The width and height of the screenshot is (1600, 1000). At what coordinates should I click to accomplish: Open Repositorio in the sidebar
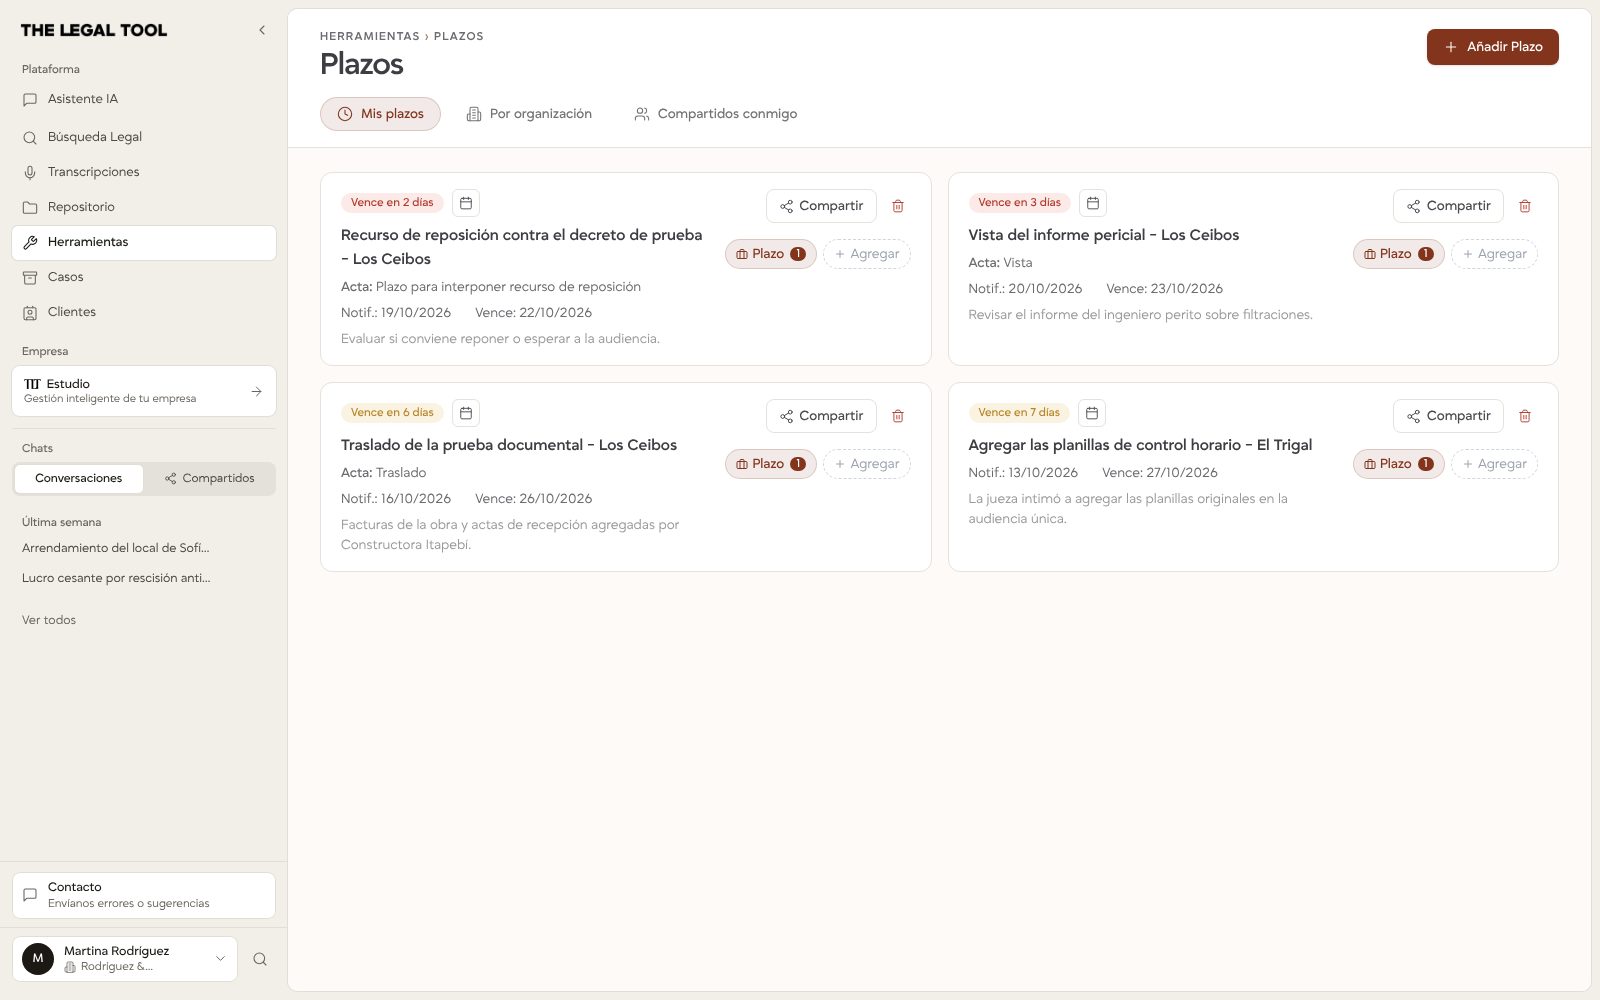coord(144,207)
